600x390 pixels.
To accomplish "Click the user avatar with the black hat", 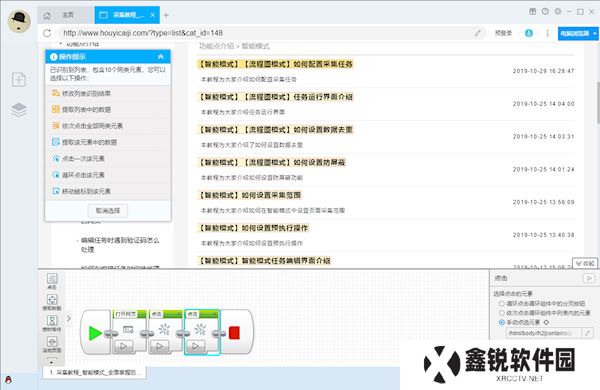I will tap(19, 21).
